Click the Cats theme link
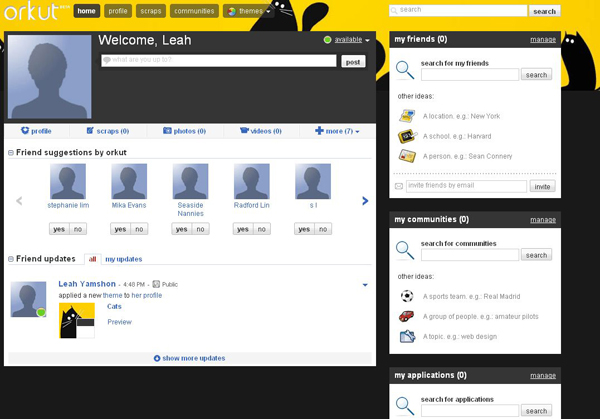Screen dimensions: 600x419 click(x=114, y=307)
